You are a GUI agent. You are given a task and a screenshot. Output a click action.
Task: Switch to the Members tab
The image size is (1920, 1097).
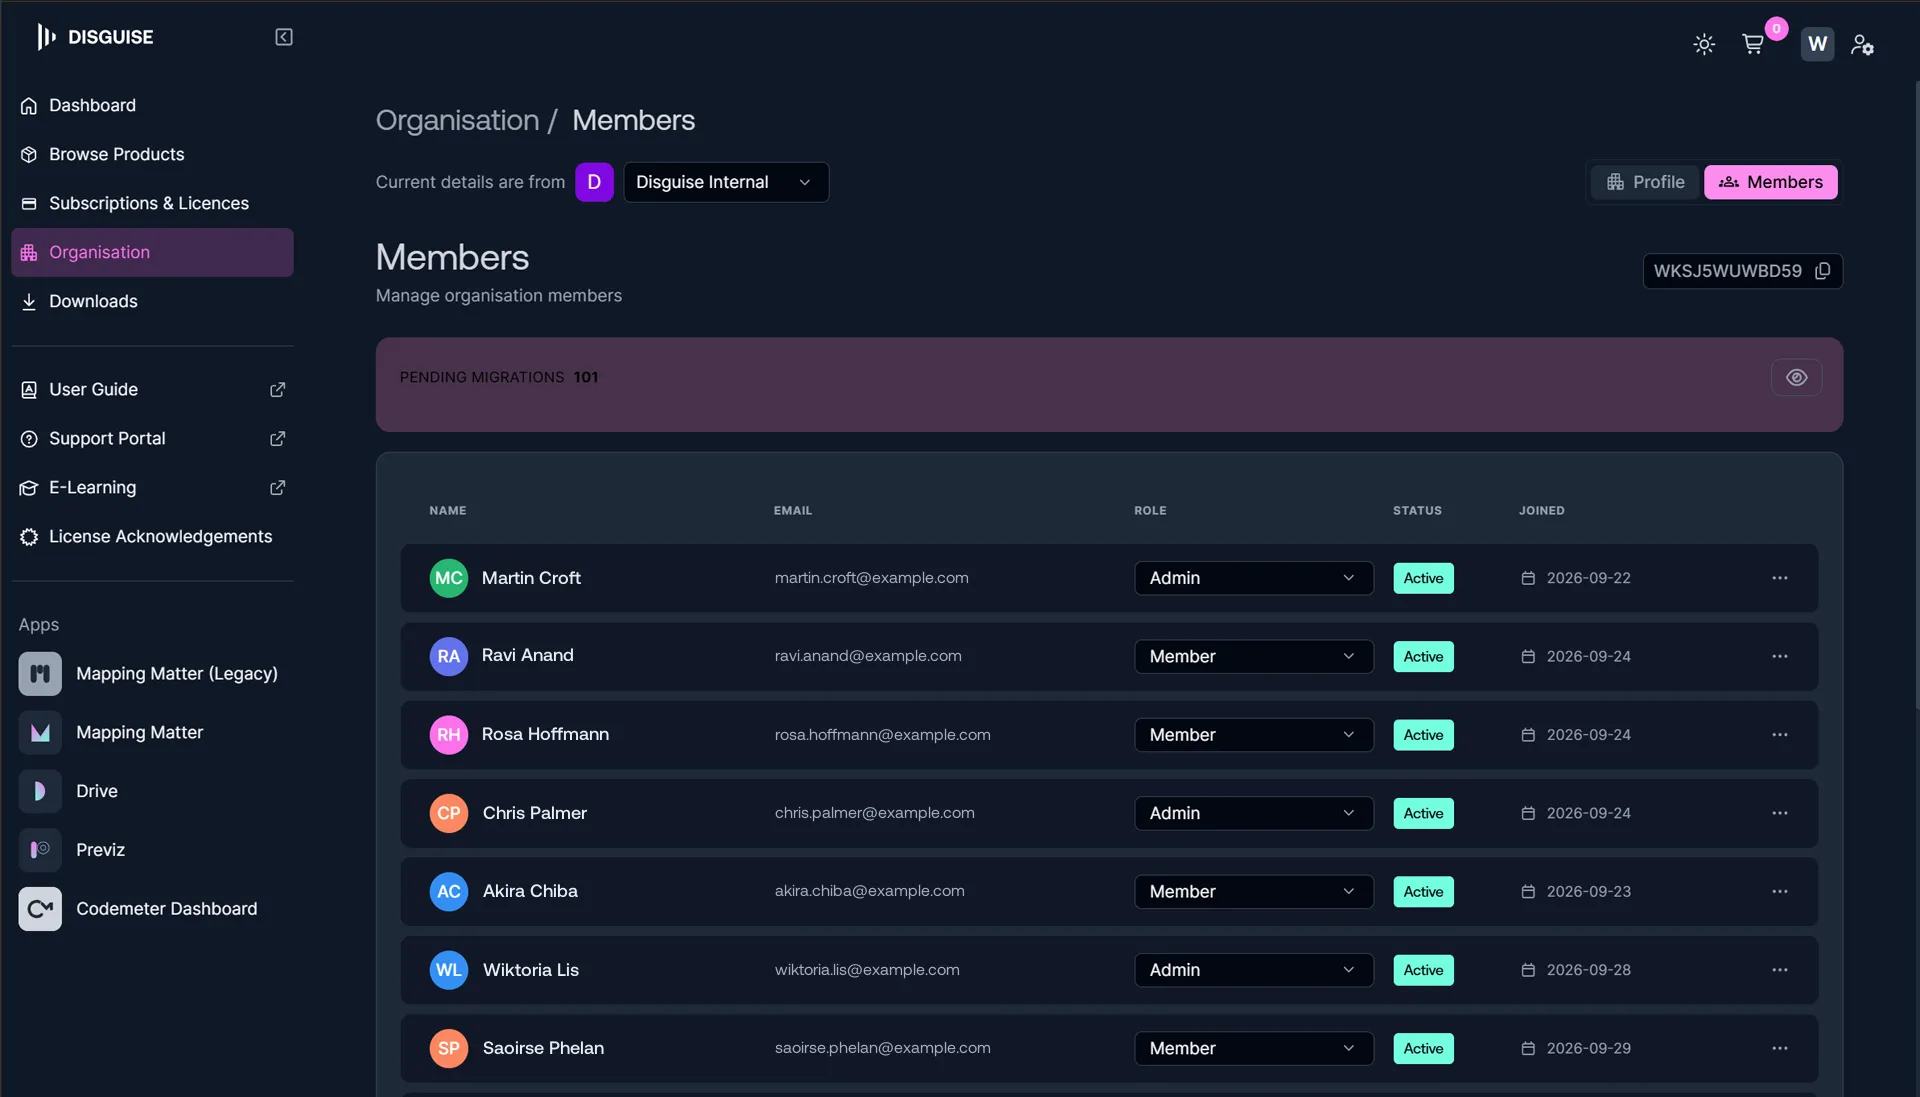pos(1770,182)
